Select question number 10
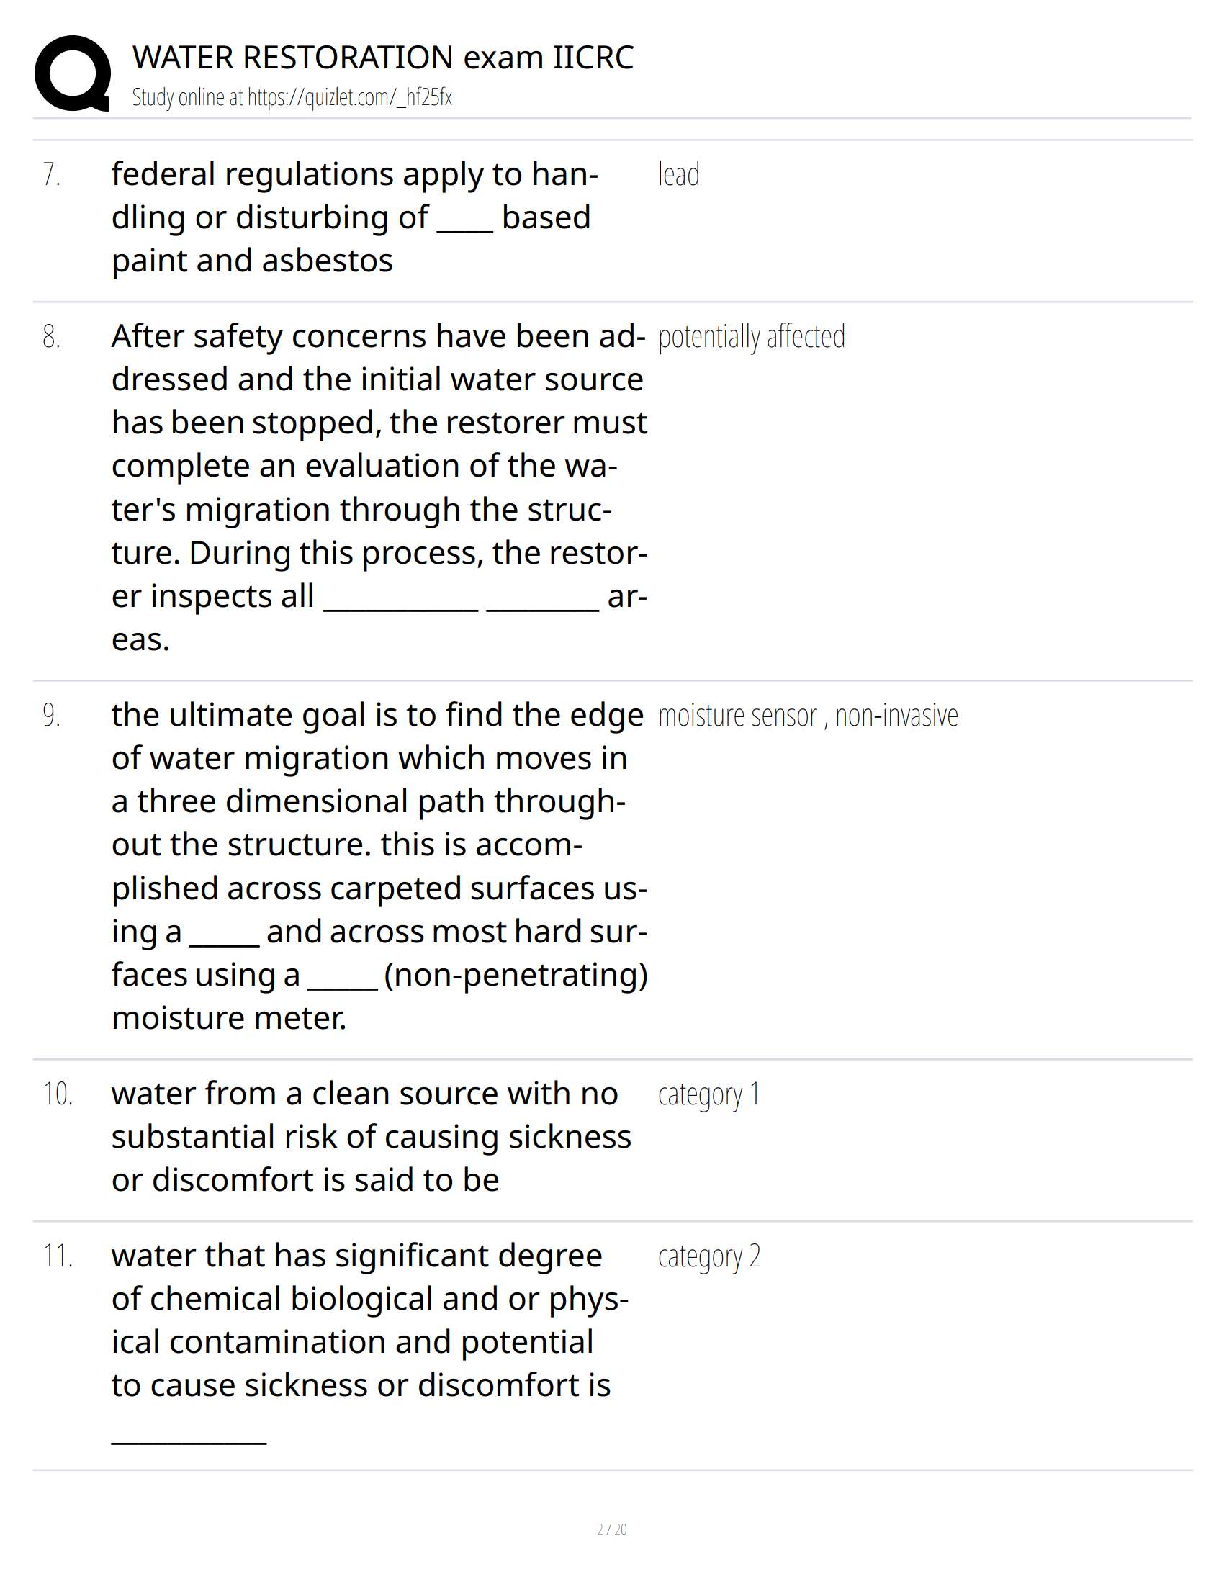Viewport: 1224px width, 1584px height. tap(57, 1094)
